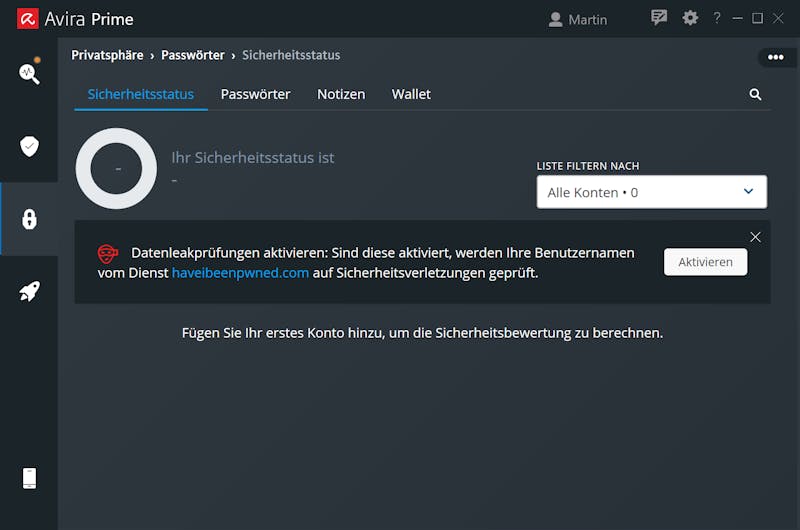Screen dimensions: 800x530
Task: Open the three-dots more options menu
Action: pos(776,57)
